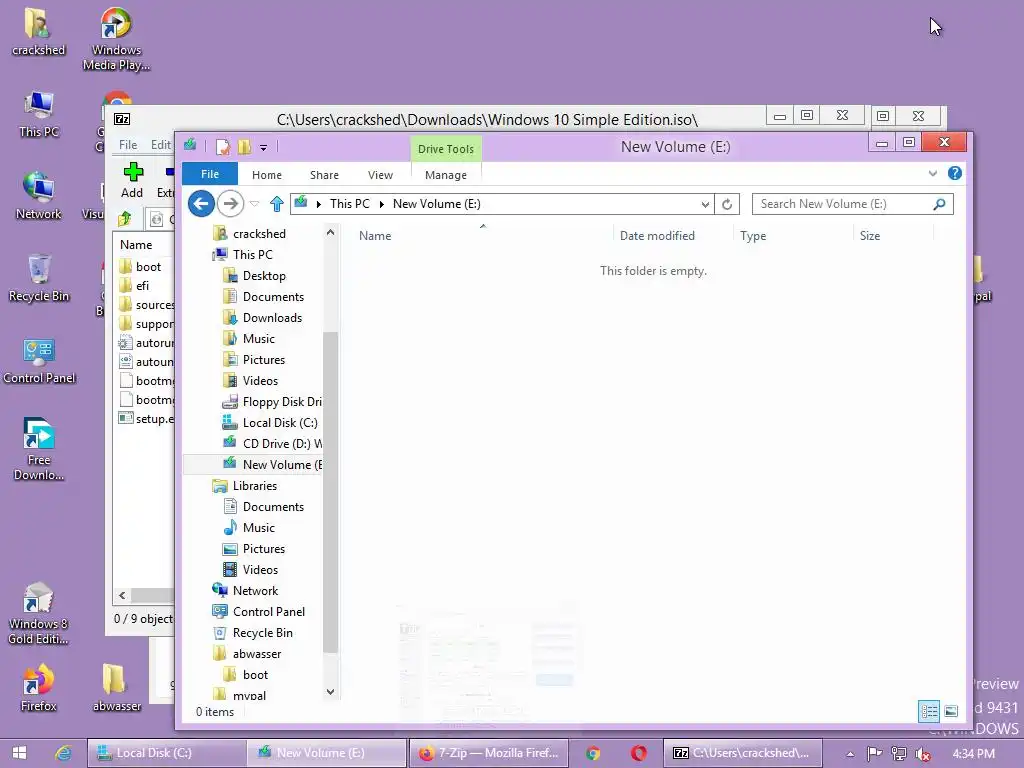Screen dimensions: 1024x768
Task: Select Windows 8 Gold Edition shortcut
Action: 39,614
